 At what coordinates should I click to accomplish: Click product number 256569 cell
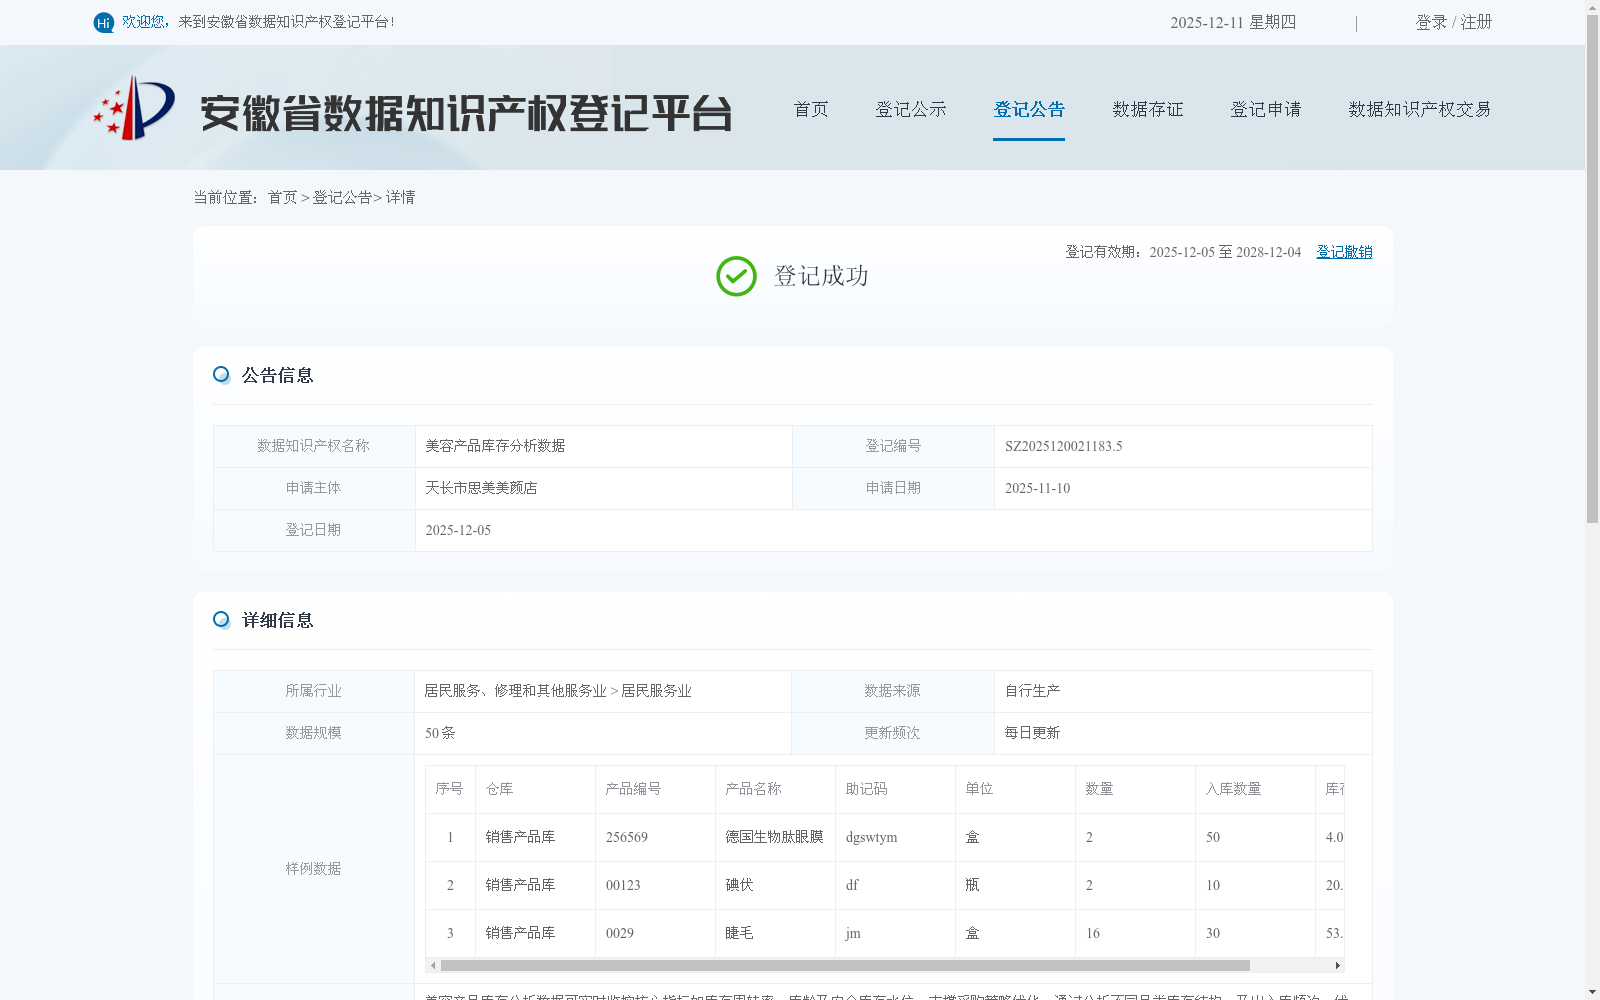click(x=627, y=837)
